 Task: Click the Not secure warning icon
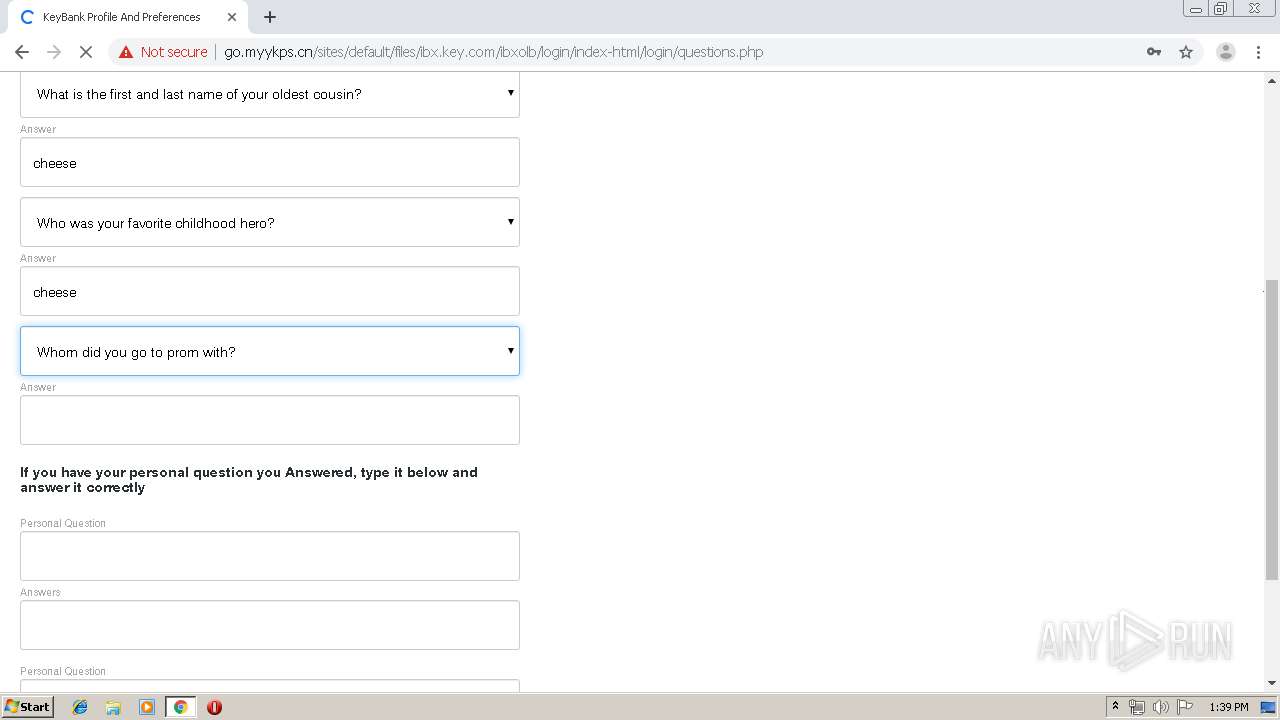(x=126, y=52)
